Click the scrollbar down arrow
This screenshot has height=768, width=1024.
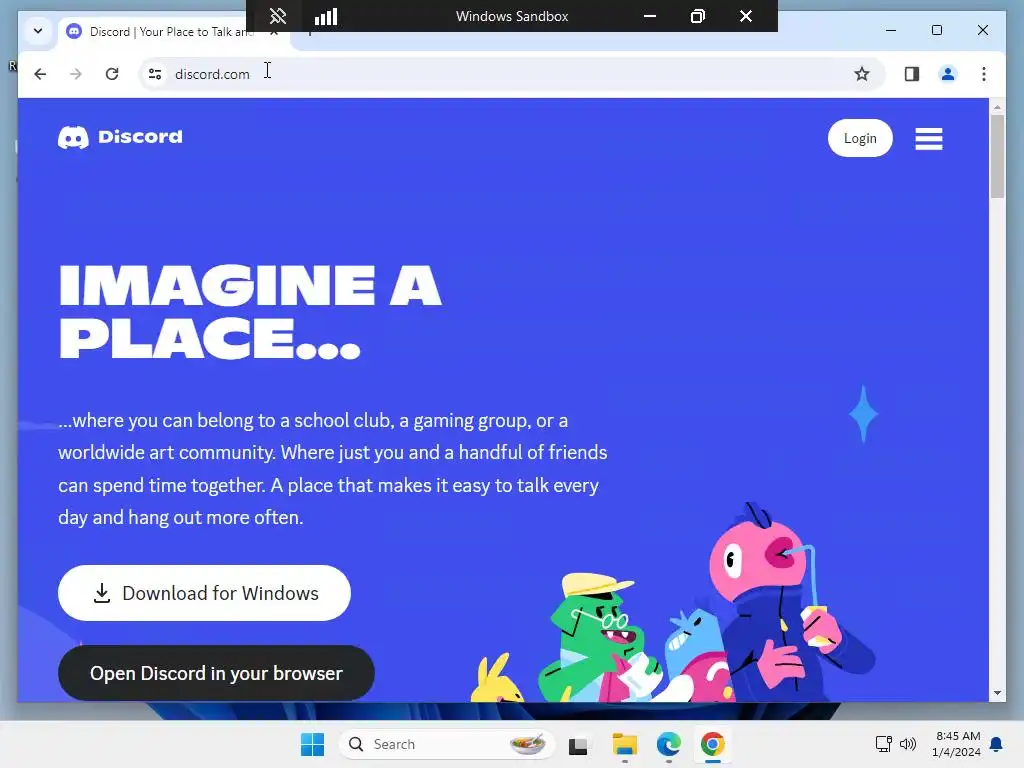tap(997, 693)
